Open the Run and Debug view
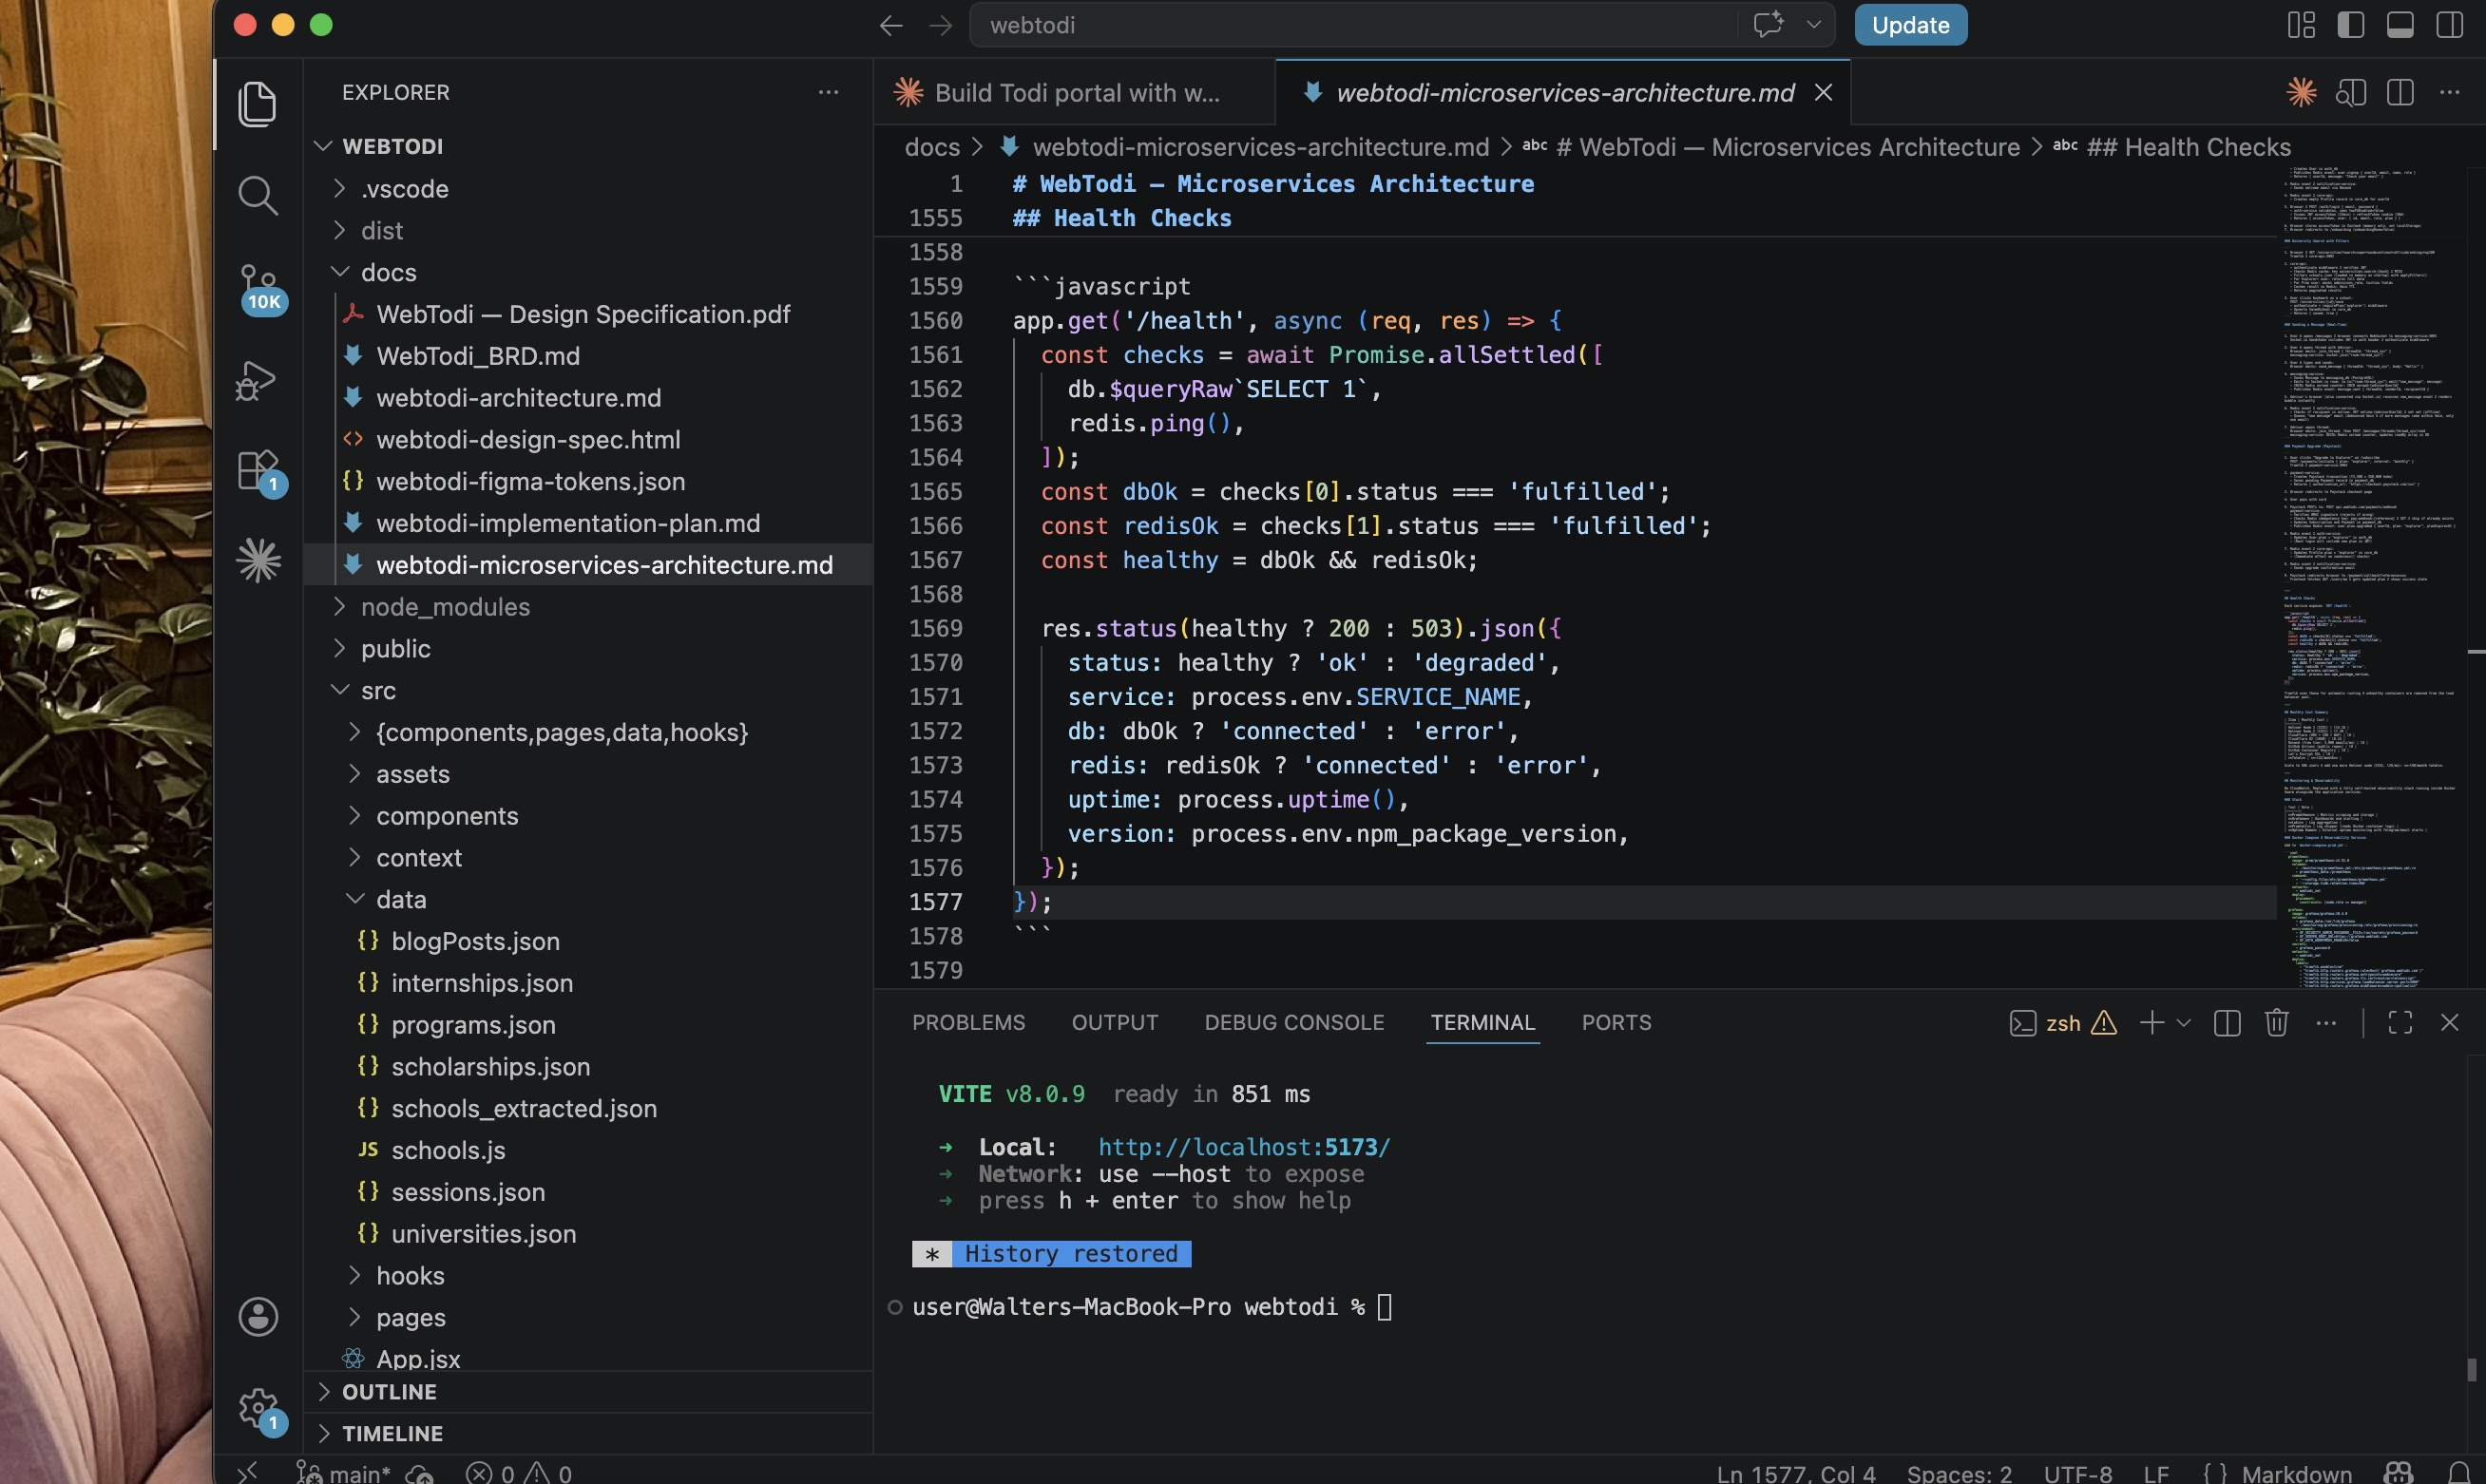Viewport: 2486px width, 1484px height. 257,380
